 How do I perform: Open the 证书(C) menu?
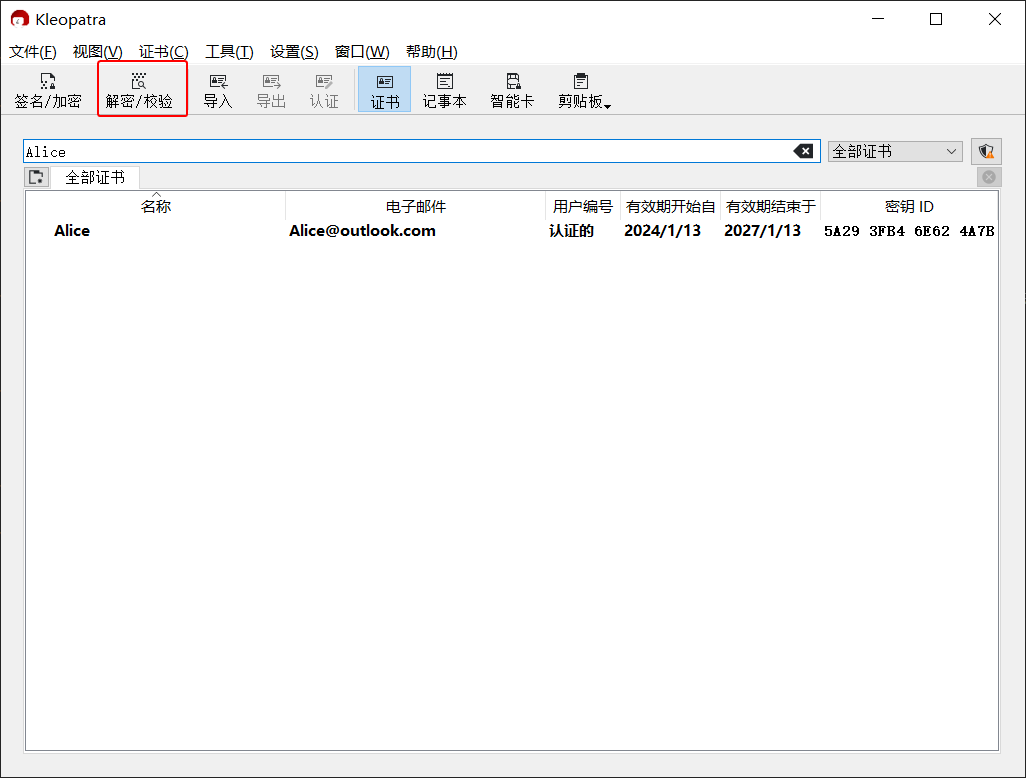(164, 52)
